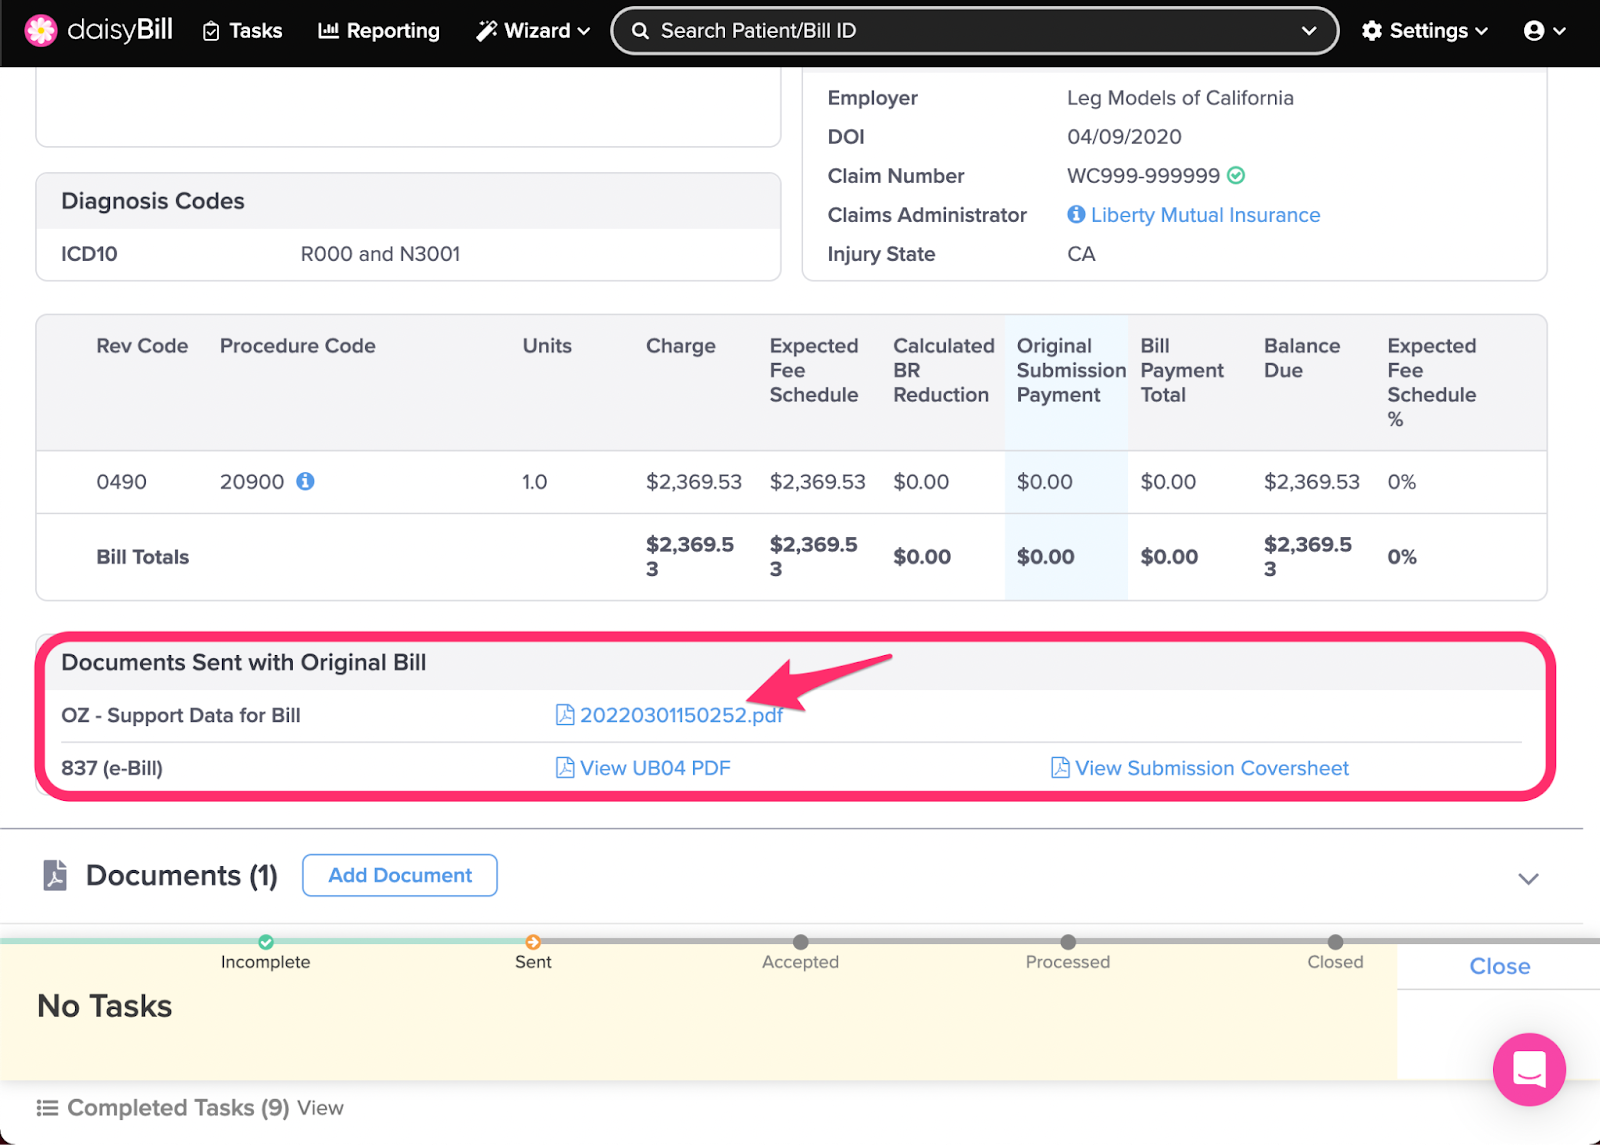1600x1145 pixels.
Task: Click the Original Submission Payment column header
Action: tap(1071, 370)
